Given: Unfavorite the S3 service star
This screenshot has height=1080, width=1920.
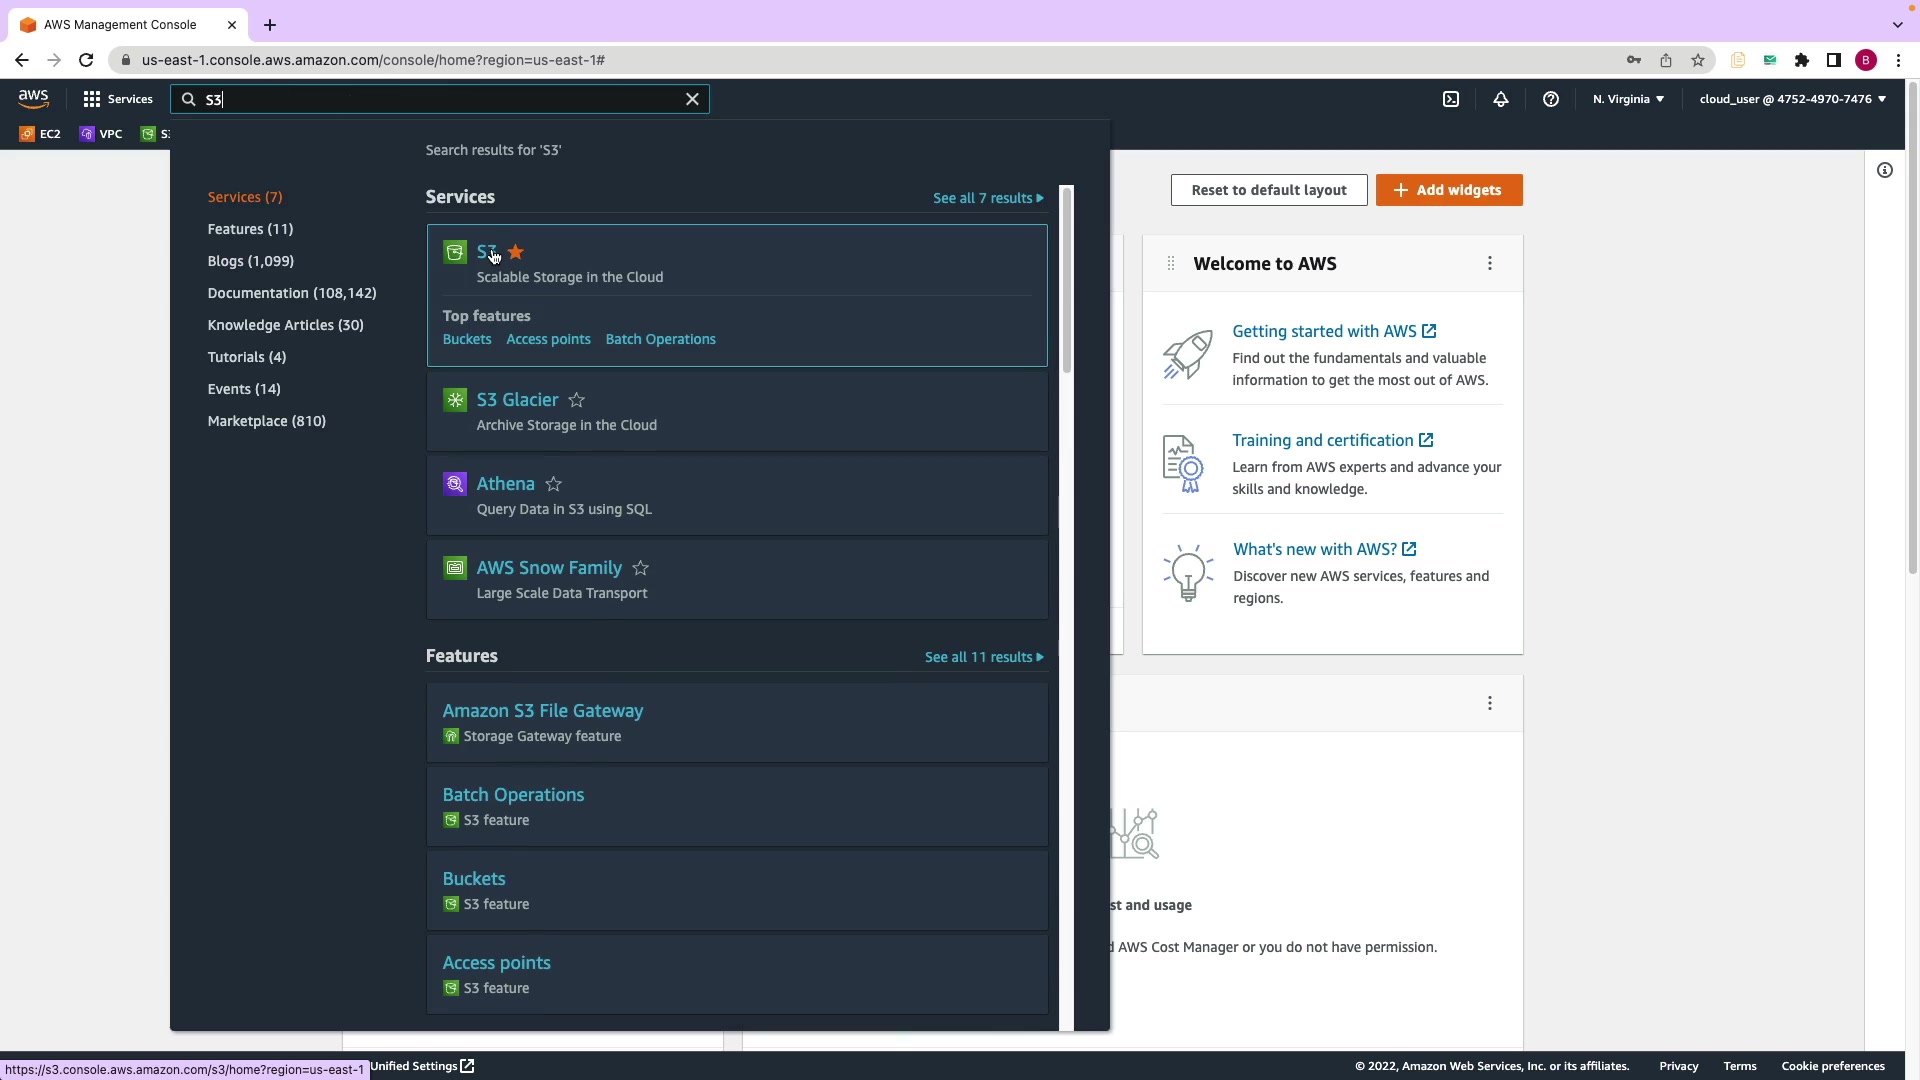Looking at the screenshot, I should pos(516,252).
